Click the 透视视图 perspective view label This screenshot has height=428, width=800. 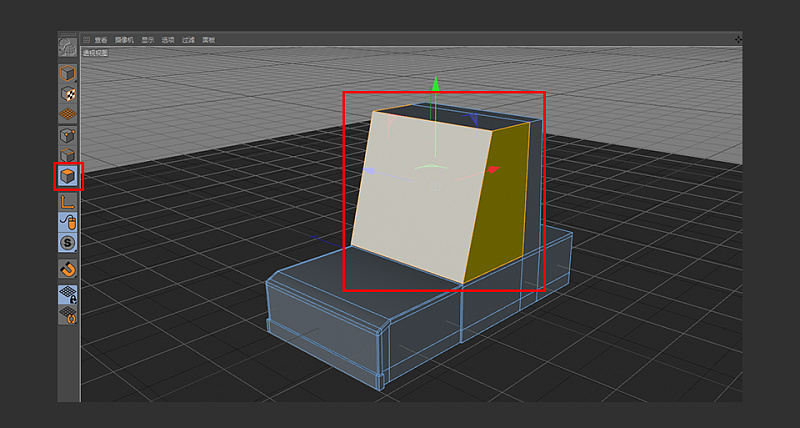tap(95, 53)
